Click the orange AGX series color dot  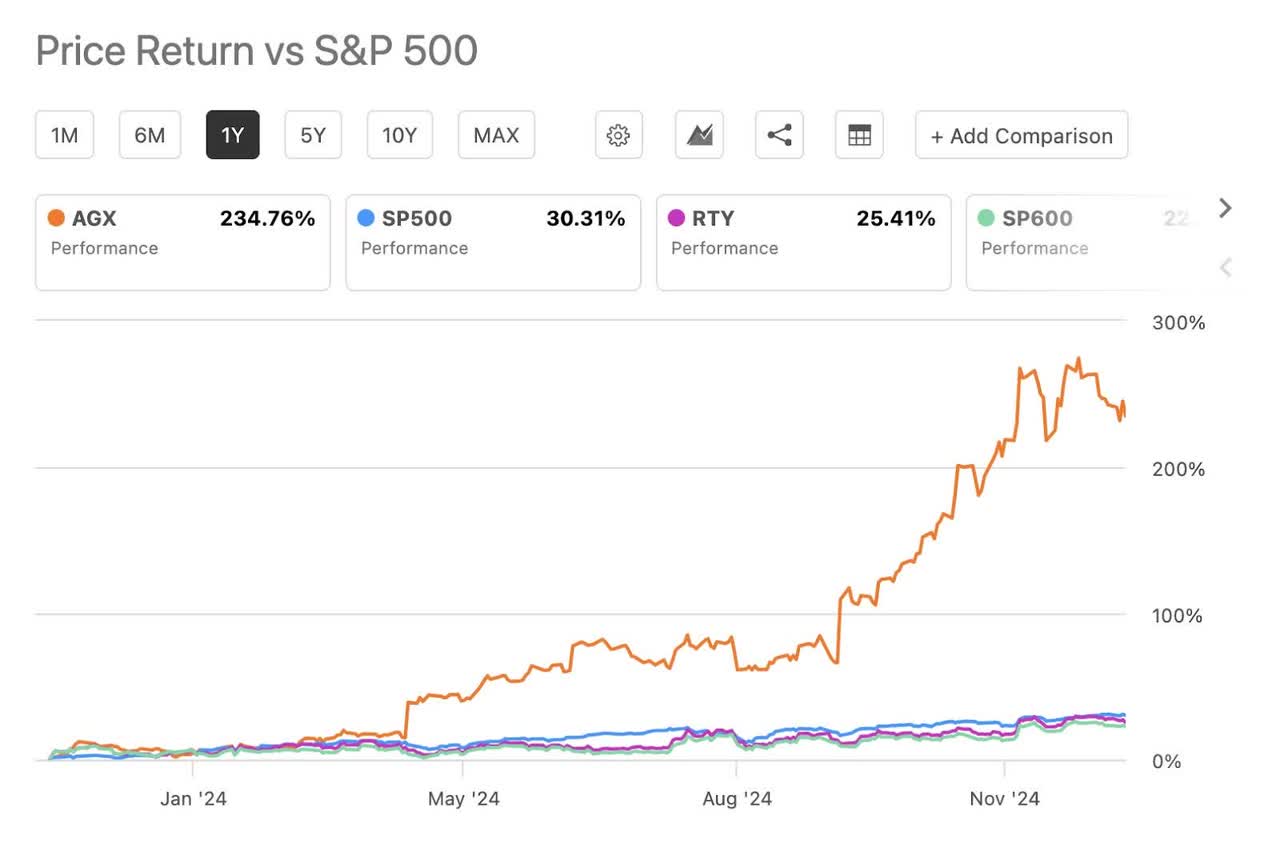[55, 218]
